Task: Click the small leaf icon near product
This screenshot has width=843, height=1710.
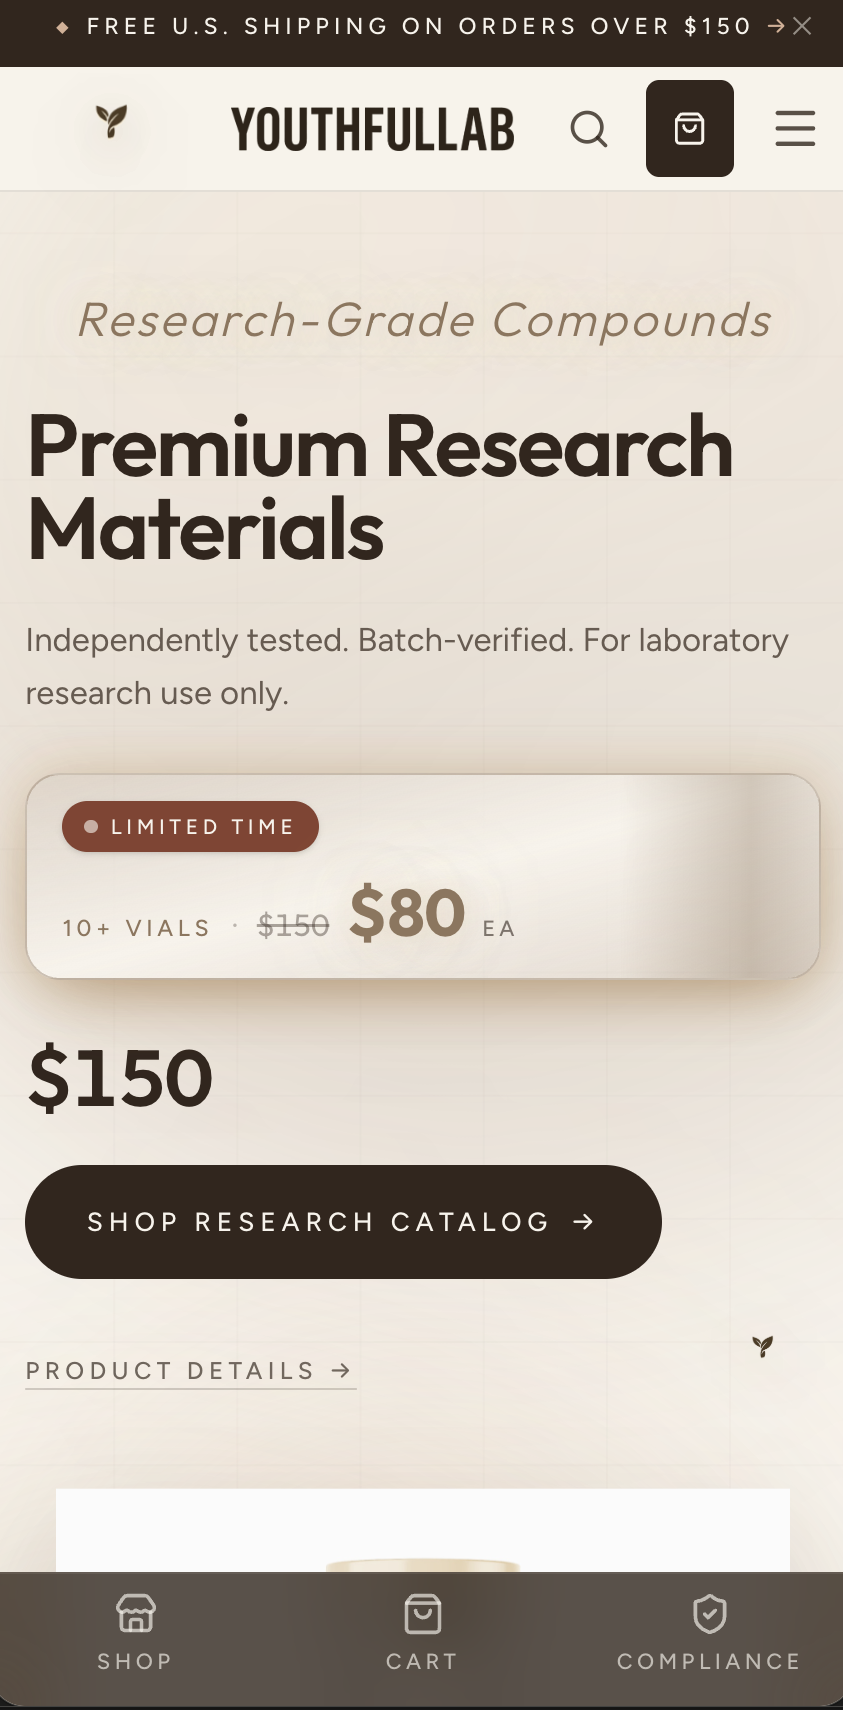Action: click(x=763, y=1346)
